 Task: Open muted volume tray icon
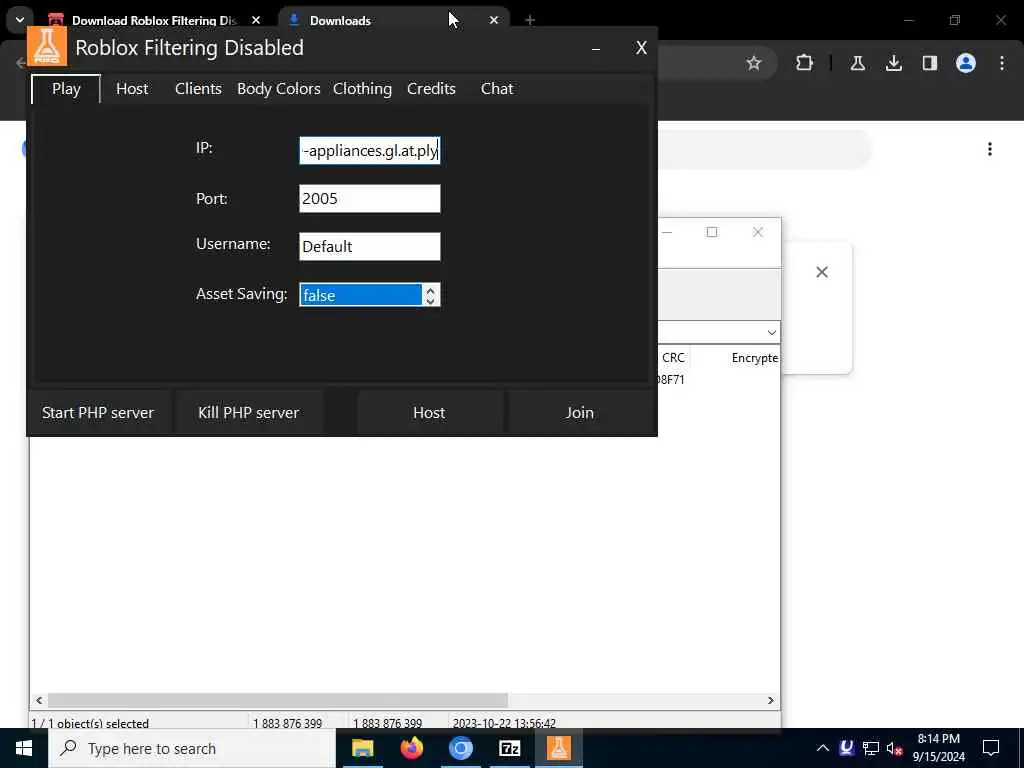[894, 748]
